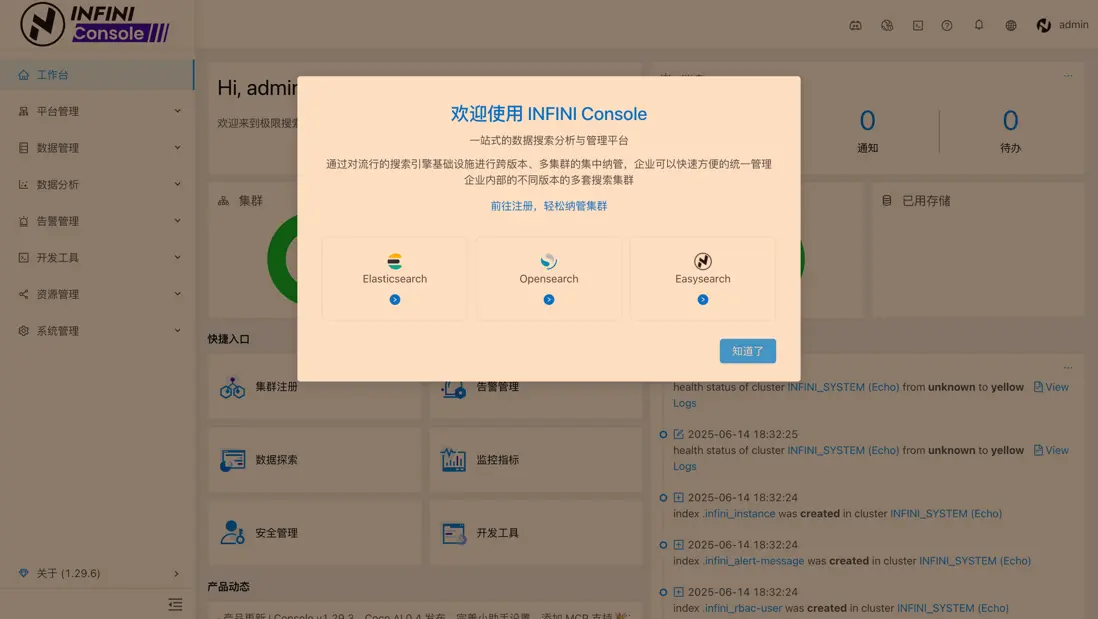Click the 已用存储 panel title

[x=926, y=201]
